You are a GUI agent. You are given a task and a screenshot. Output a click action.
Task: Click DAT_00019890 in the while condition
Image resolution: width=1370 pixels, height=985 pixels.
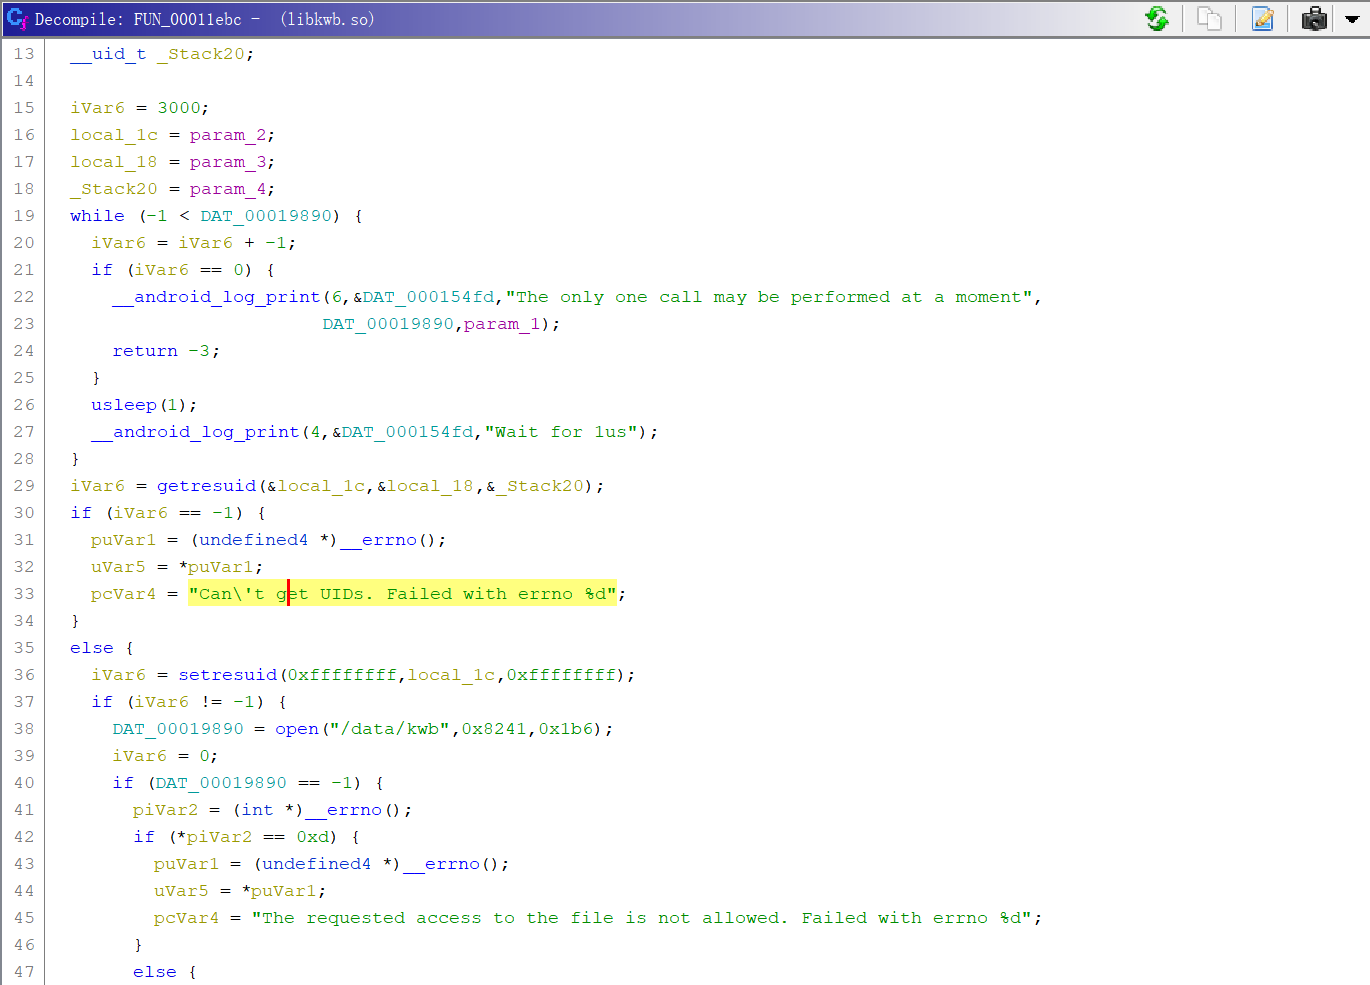click(266, 216)
